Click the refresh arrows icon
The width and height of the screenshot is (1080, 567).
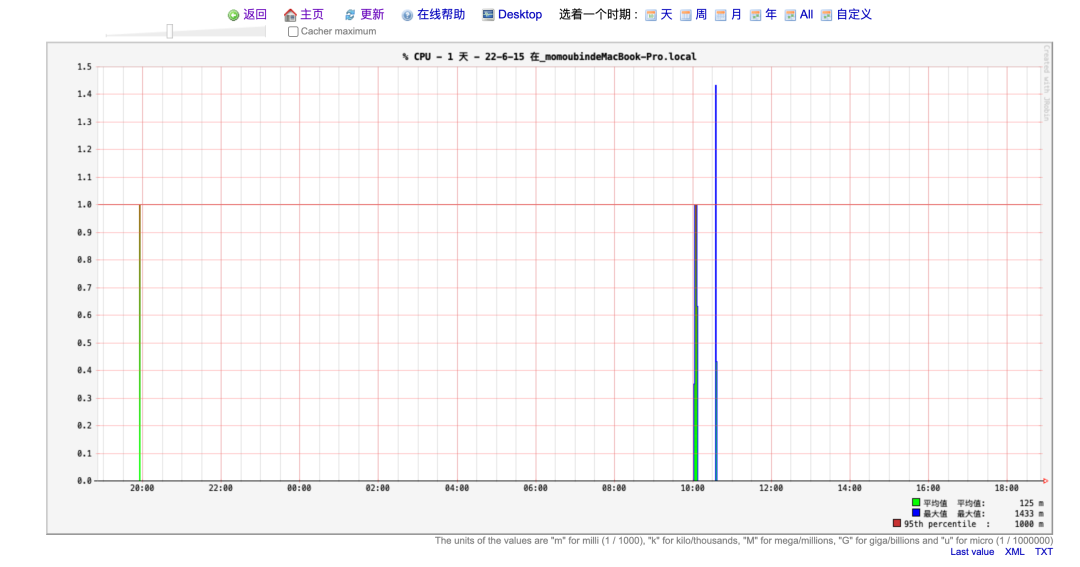(350, 15)
